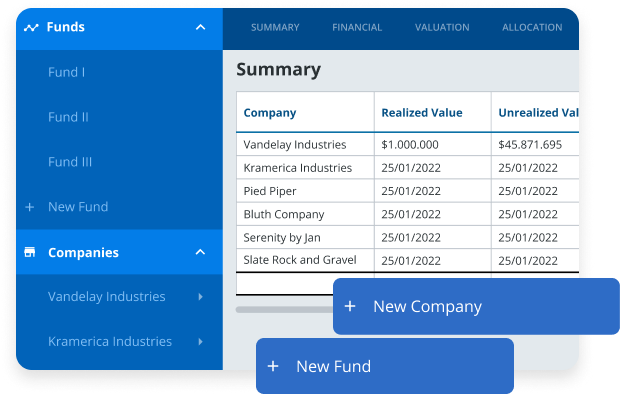The image size is (620, 394).
Task: Click the Funds section header
Action: pos(119,29)
